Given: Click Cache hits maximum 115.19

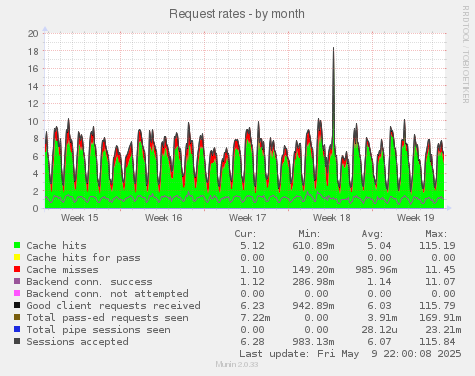Looking at the screenshot, I should [437, 246].
